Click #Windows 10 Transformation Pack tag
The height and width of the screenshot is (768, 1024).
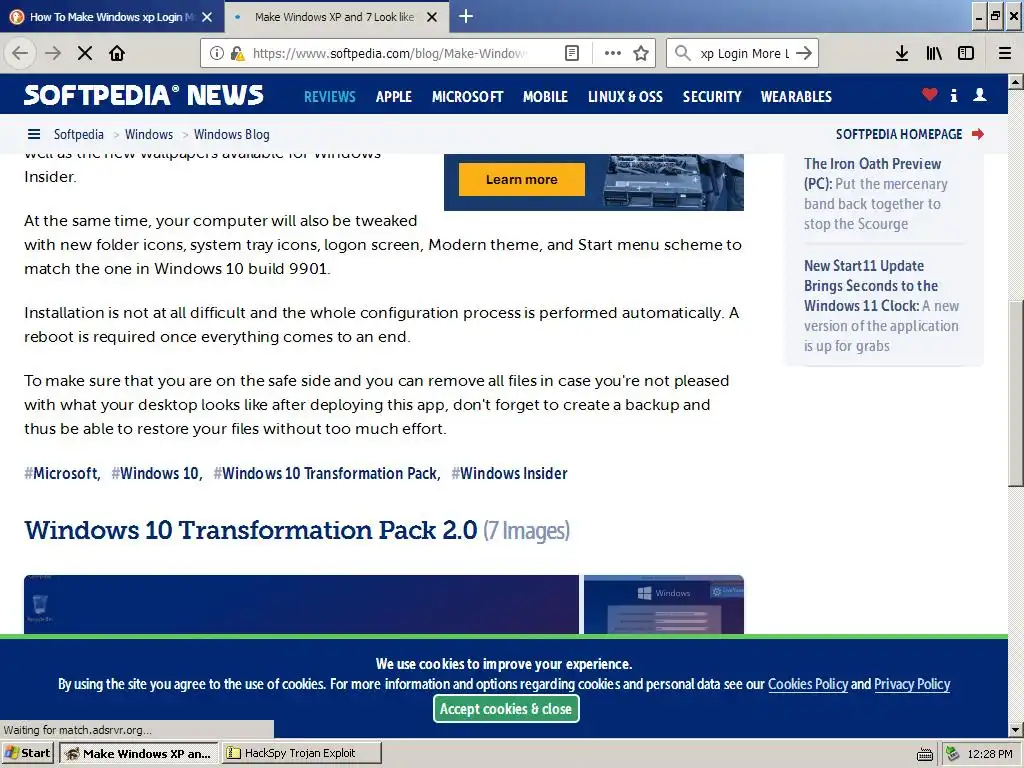tap(327, 473)
